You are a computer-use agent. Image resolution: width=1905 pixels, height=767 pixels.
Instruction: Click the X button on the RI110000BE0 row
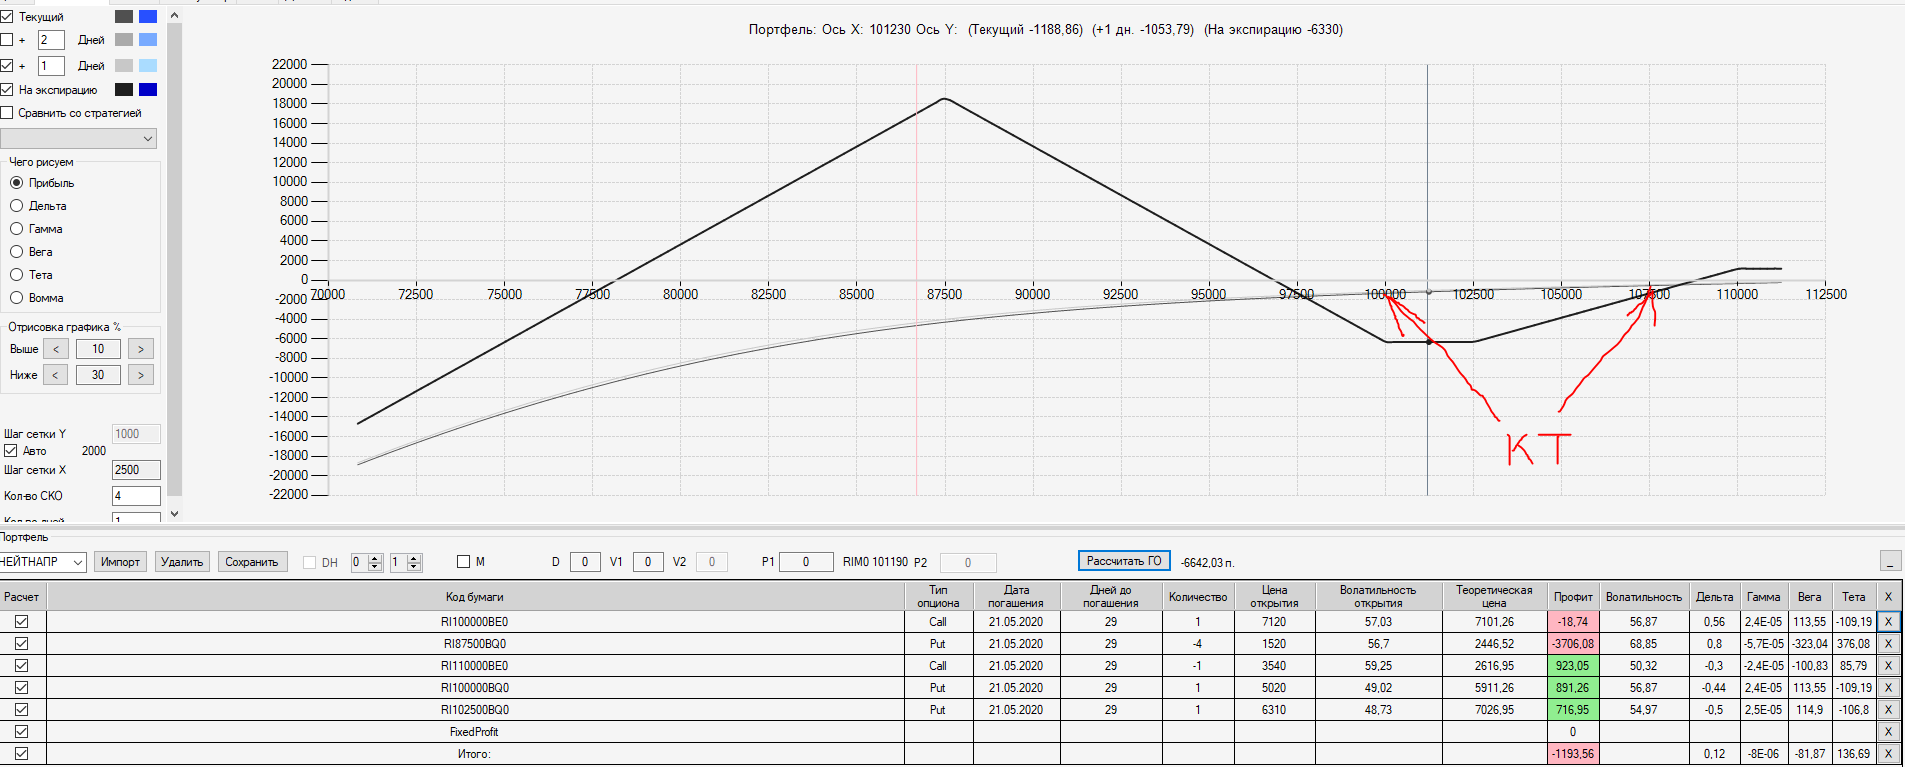coord(1888,666)
